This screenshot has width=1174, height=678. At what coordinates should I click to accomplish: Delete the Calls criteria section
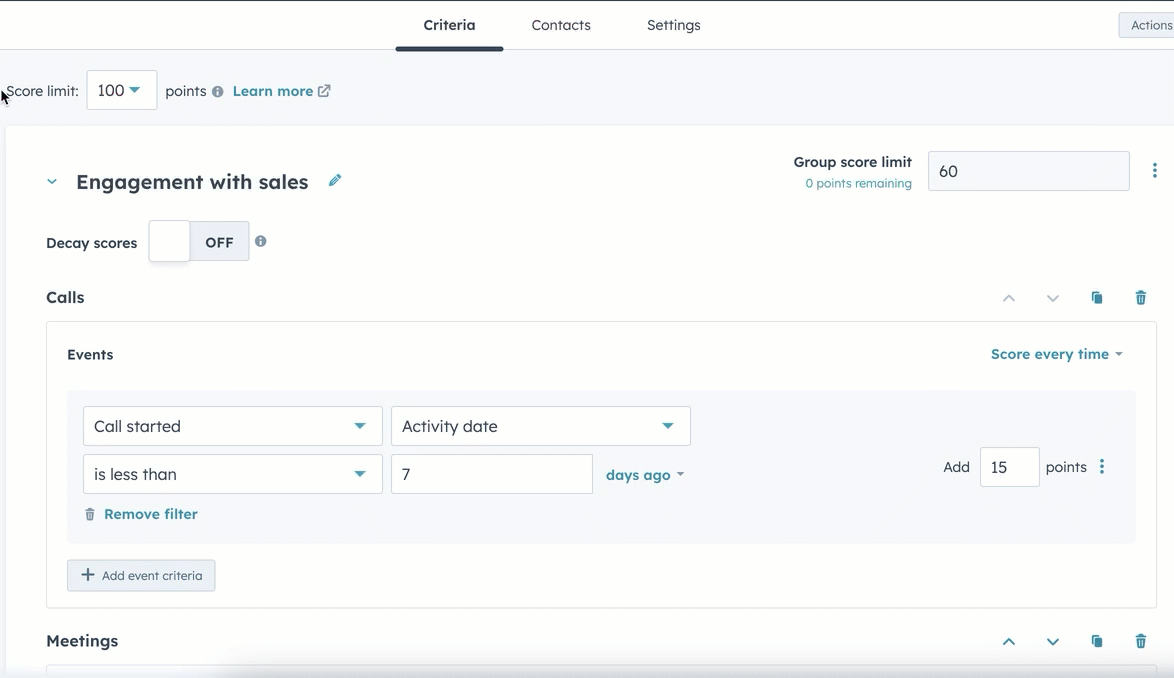[x=1141, y=297]
